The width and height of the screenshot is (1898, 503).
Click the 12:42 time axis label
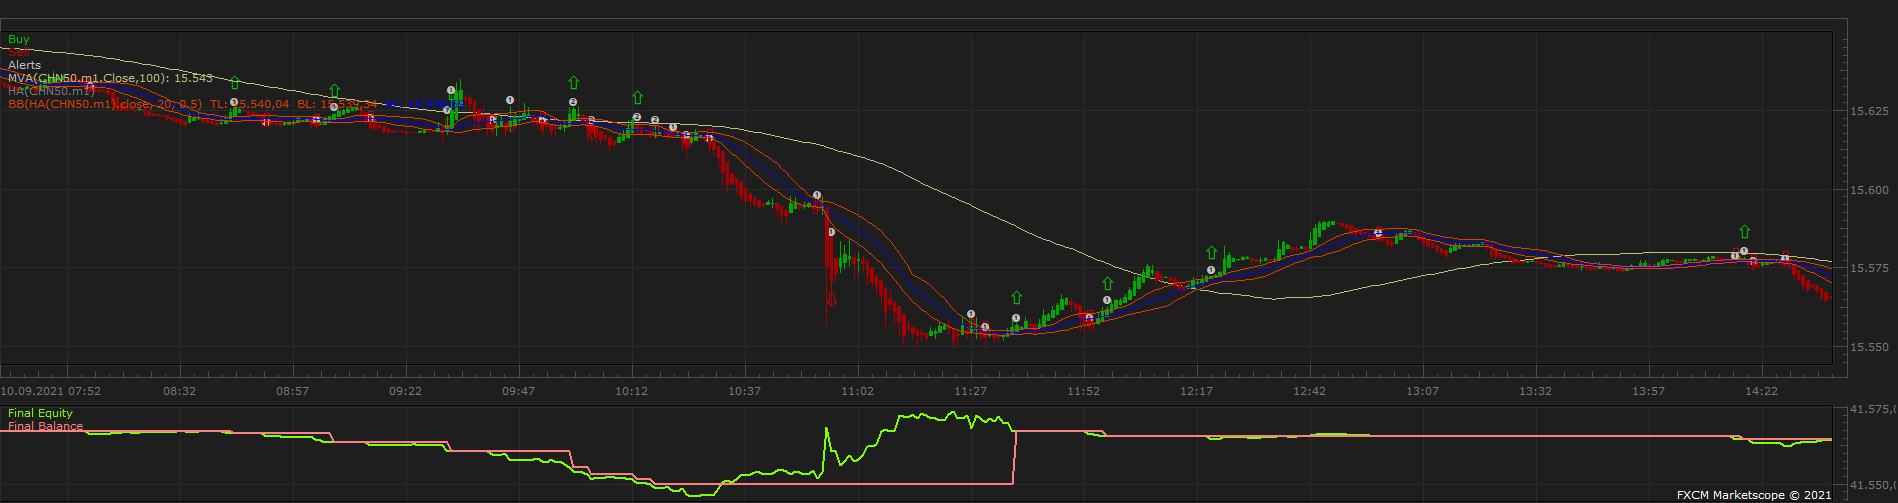(x=1310, y=391)
